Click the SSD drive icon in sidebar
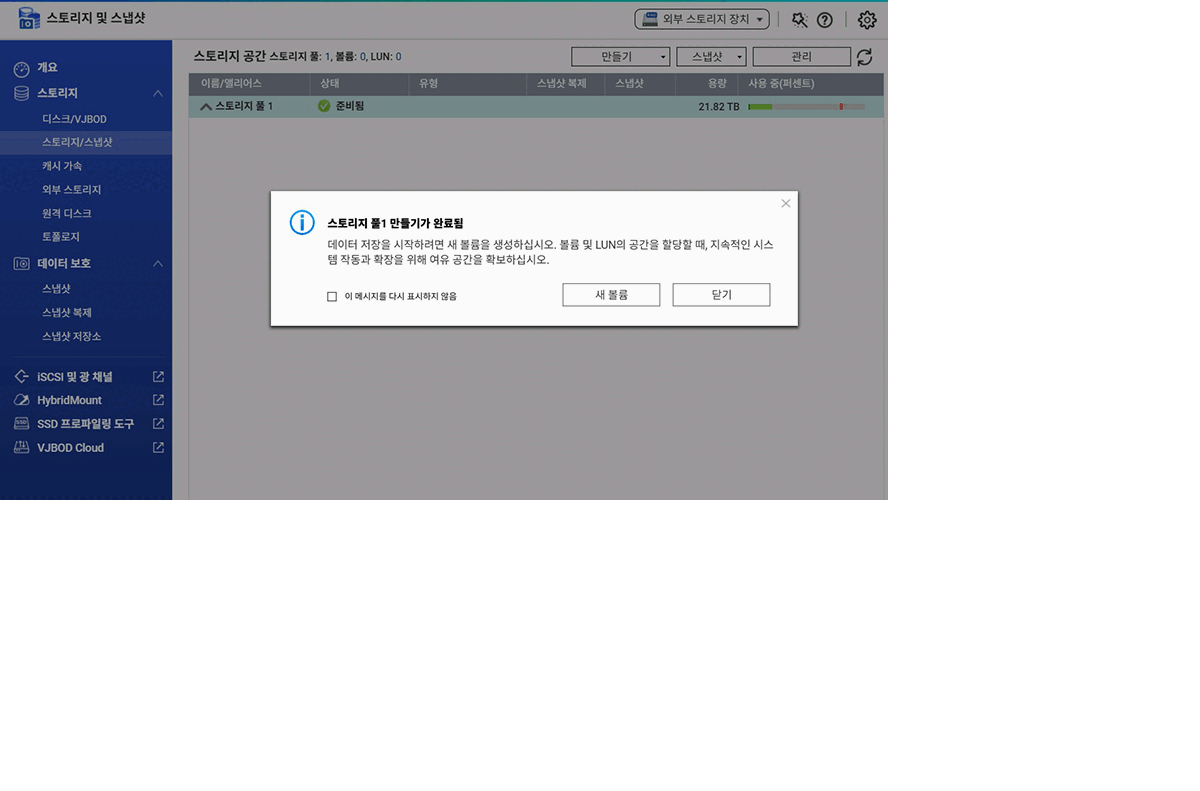 [x=21, y=424]
